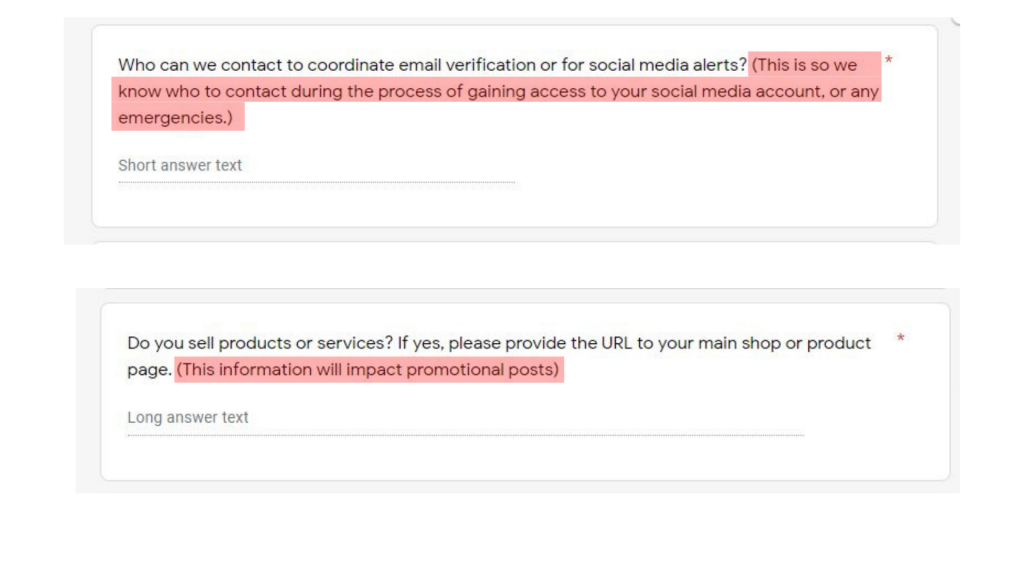This screenshot has width=1024, height=576.
Task: Click the red required asterisk on the second question
Action: click(901, 340)
